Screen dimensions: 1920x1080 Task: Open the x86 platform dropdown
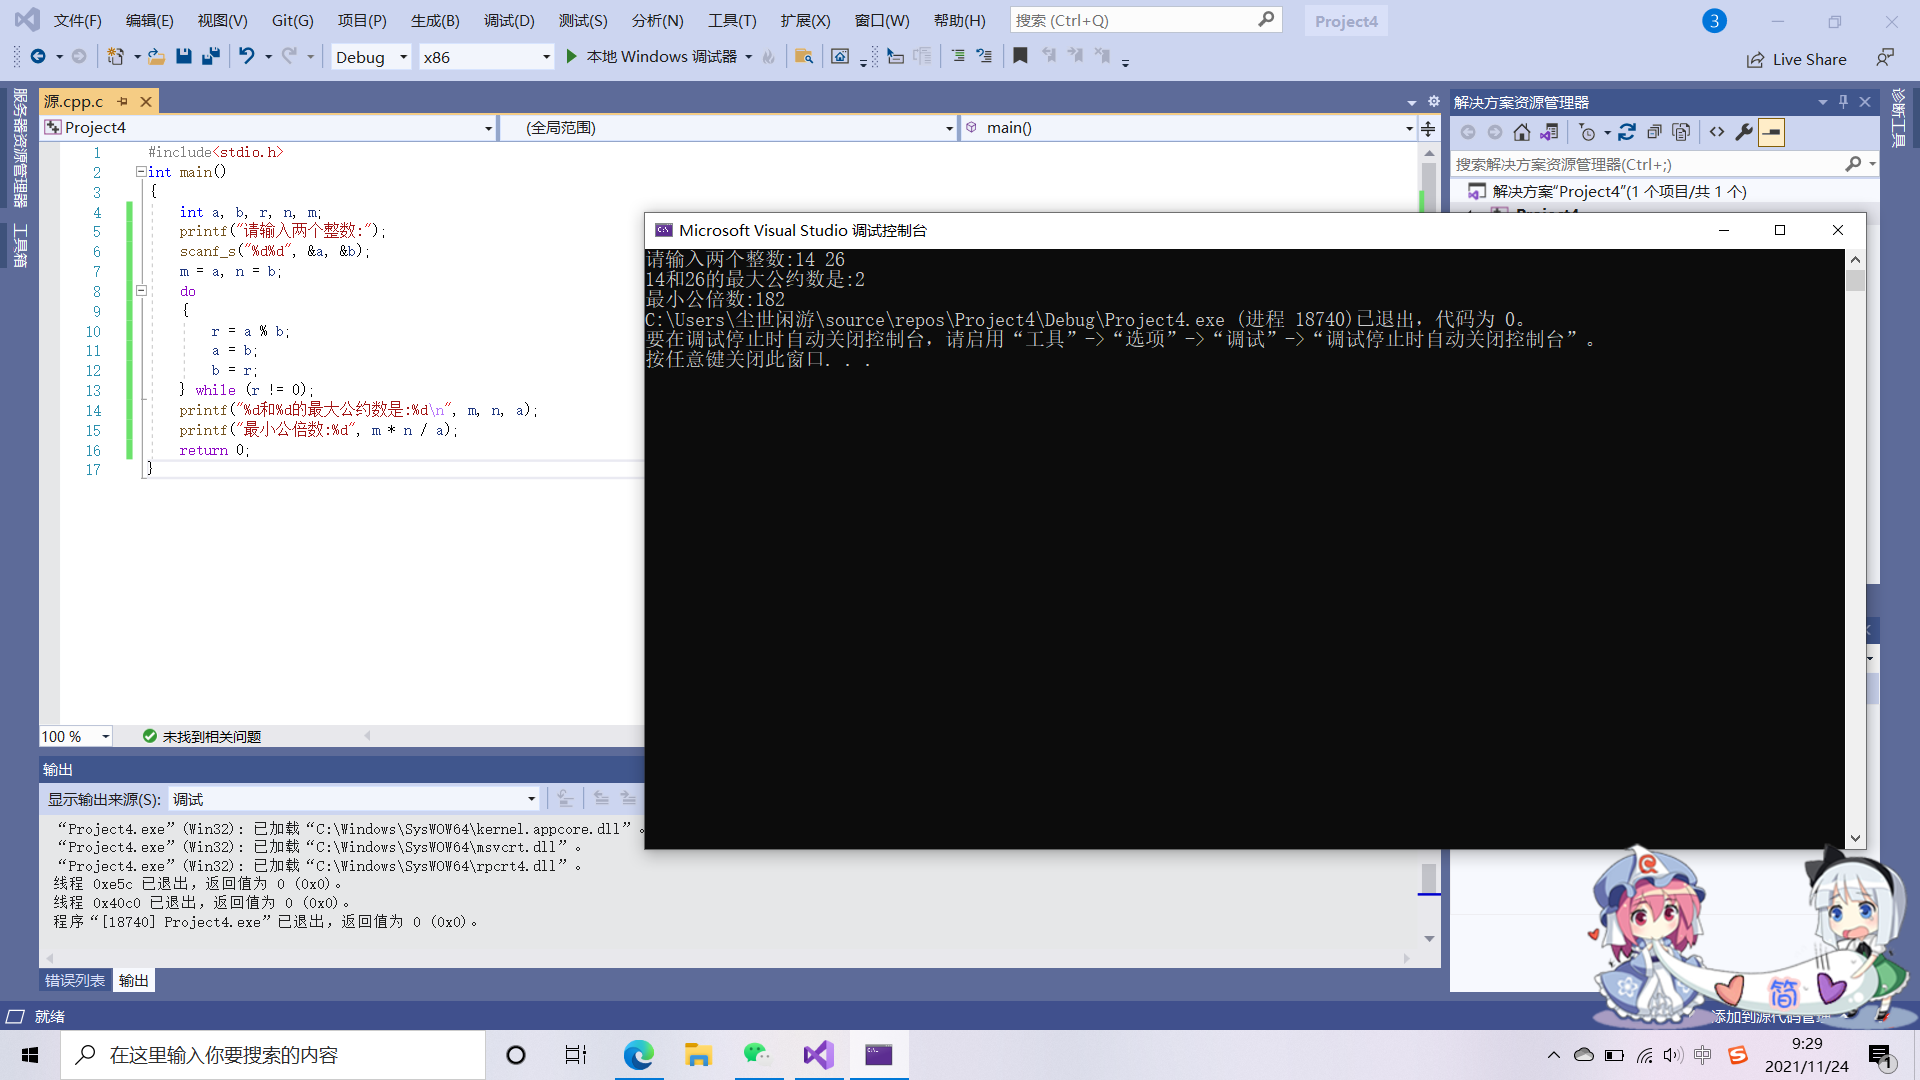point(546,57)
